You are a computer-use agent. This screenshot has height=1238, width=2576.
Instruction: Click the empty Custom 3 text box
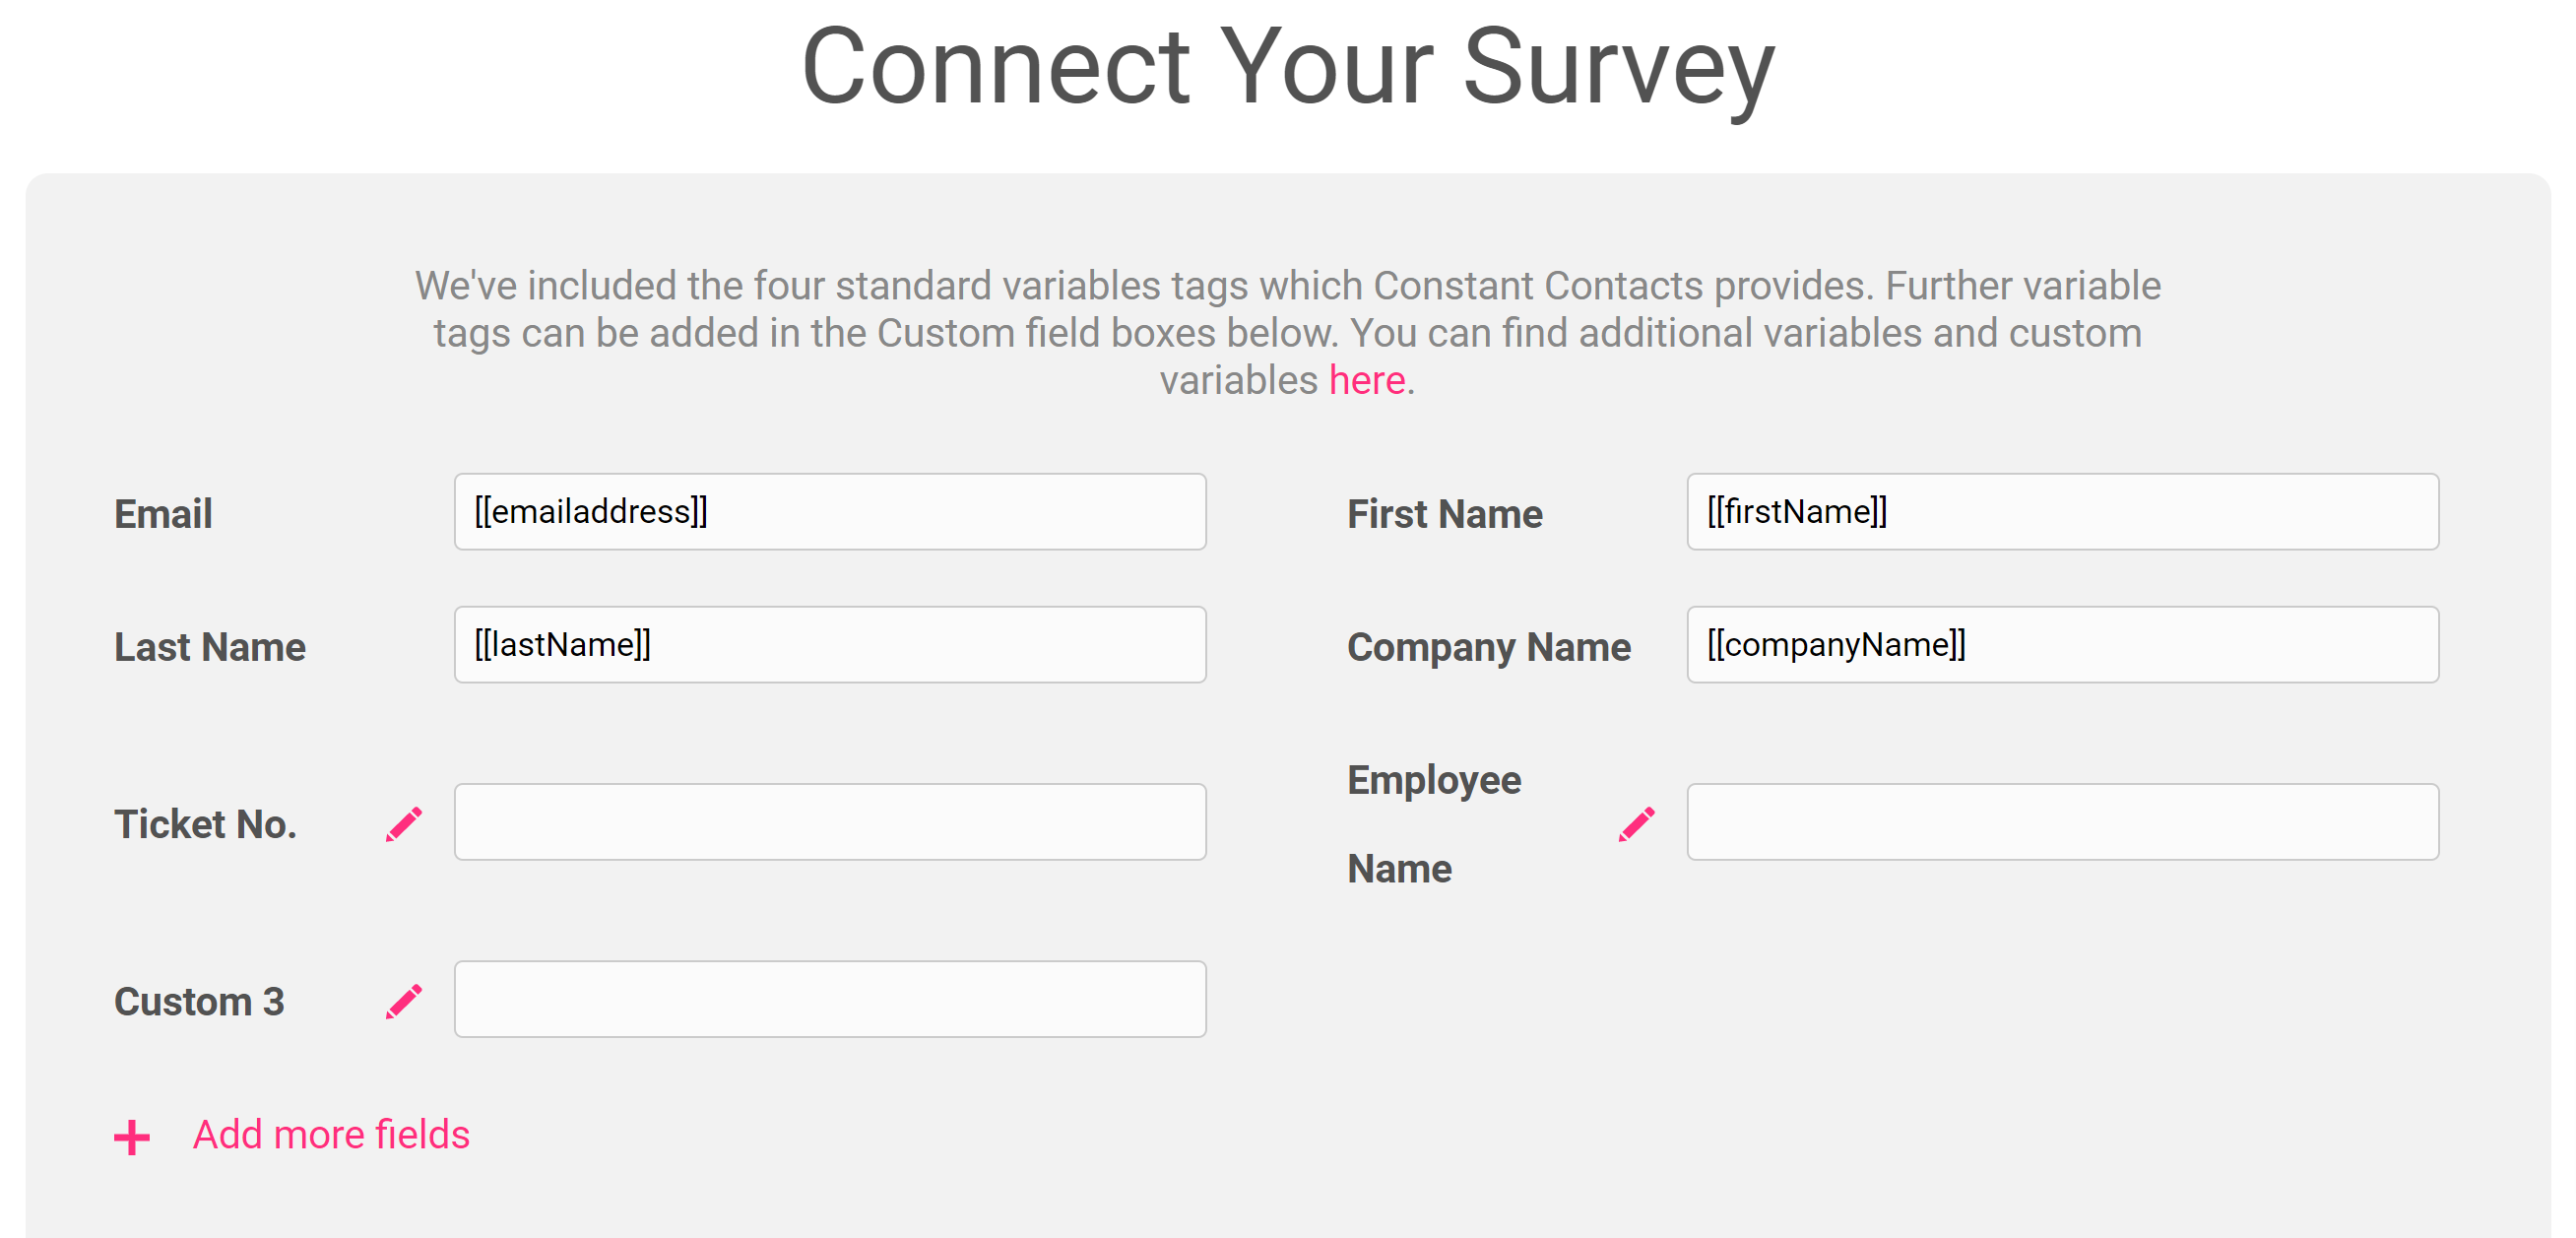830,999
